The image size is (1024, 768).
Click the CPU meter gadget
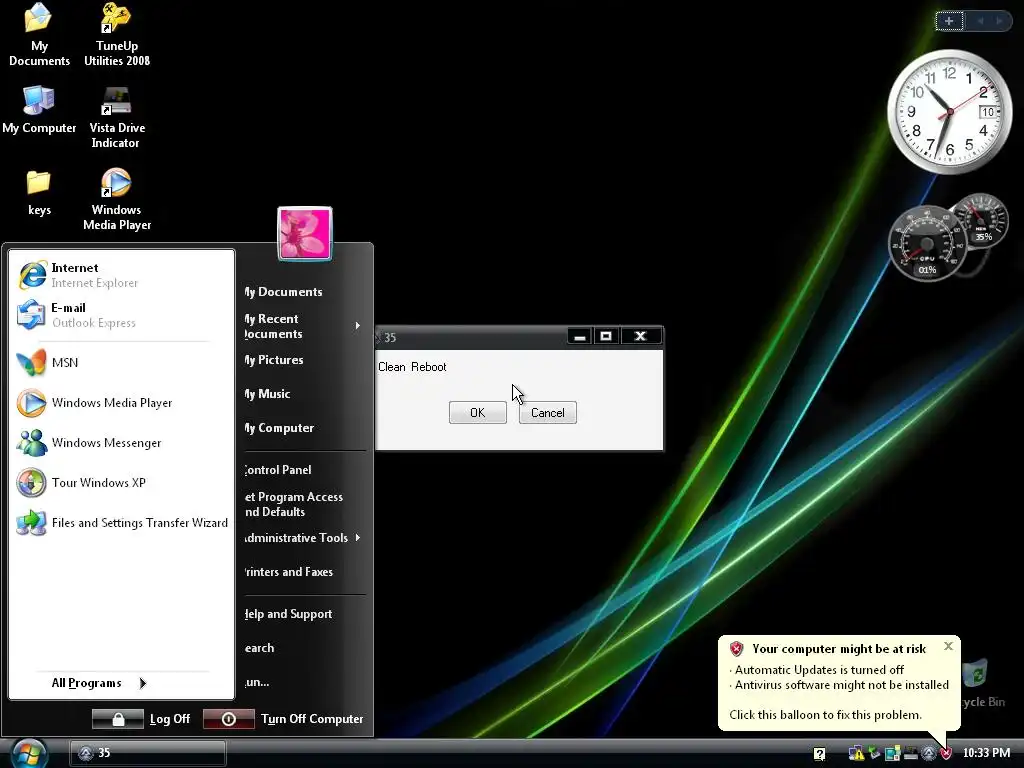tap(927, 244)
